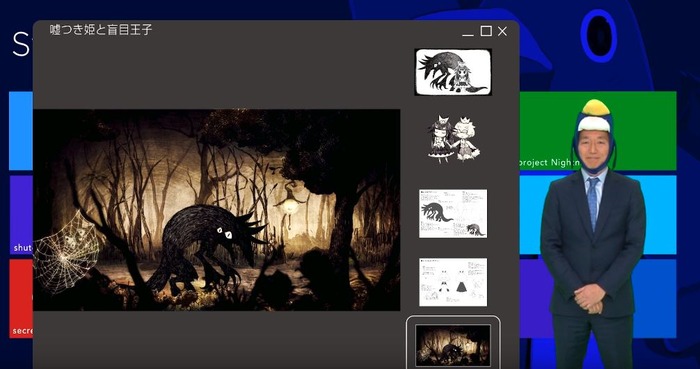Click the 嘘つき姫と盲目王子 window title
This screenshot has width=700, height=369.
(101, 30)
